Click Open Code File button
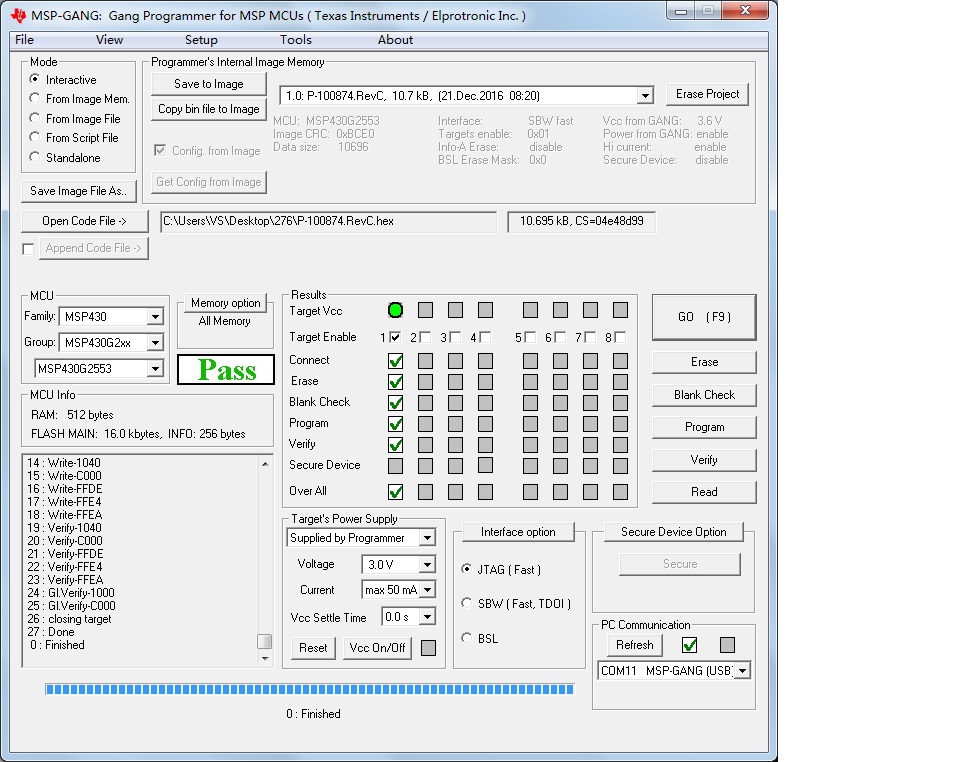Image resolution: width=960 pixels, height=762 pixels. [x=84, y=221]
